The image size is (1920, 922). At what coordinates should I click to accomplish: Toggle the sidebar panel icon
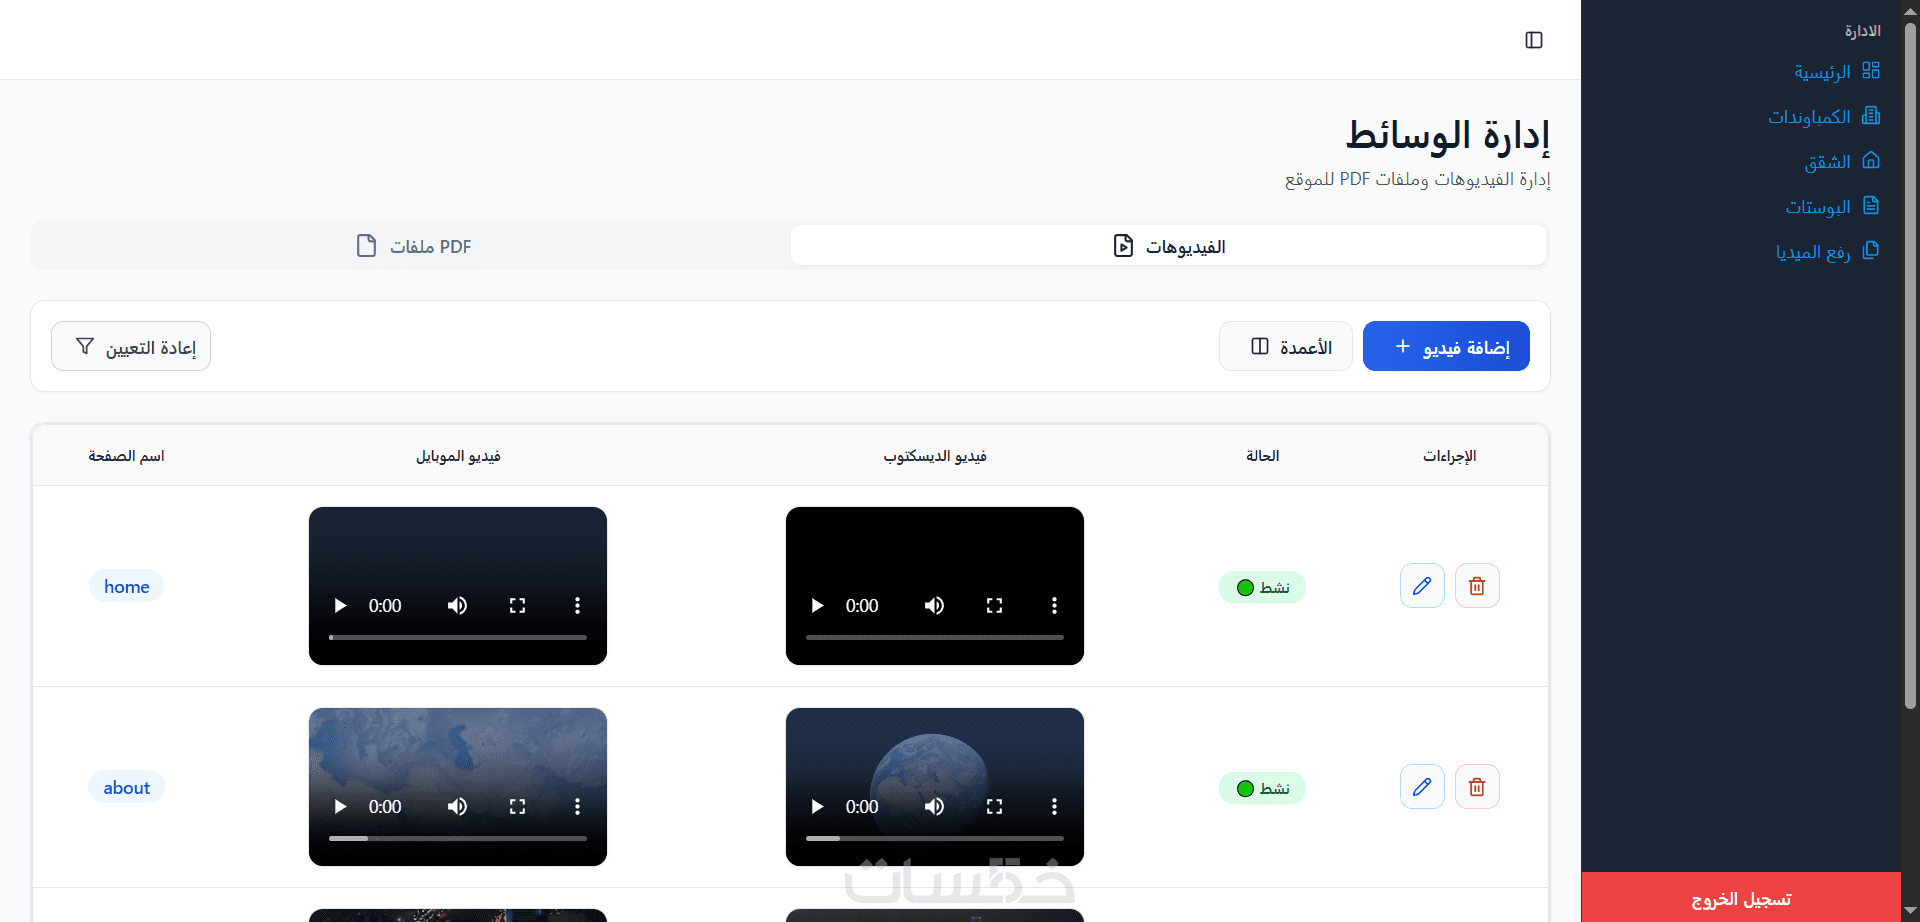coord(1534,40)
